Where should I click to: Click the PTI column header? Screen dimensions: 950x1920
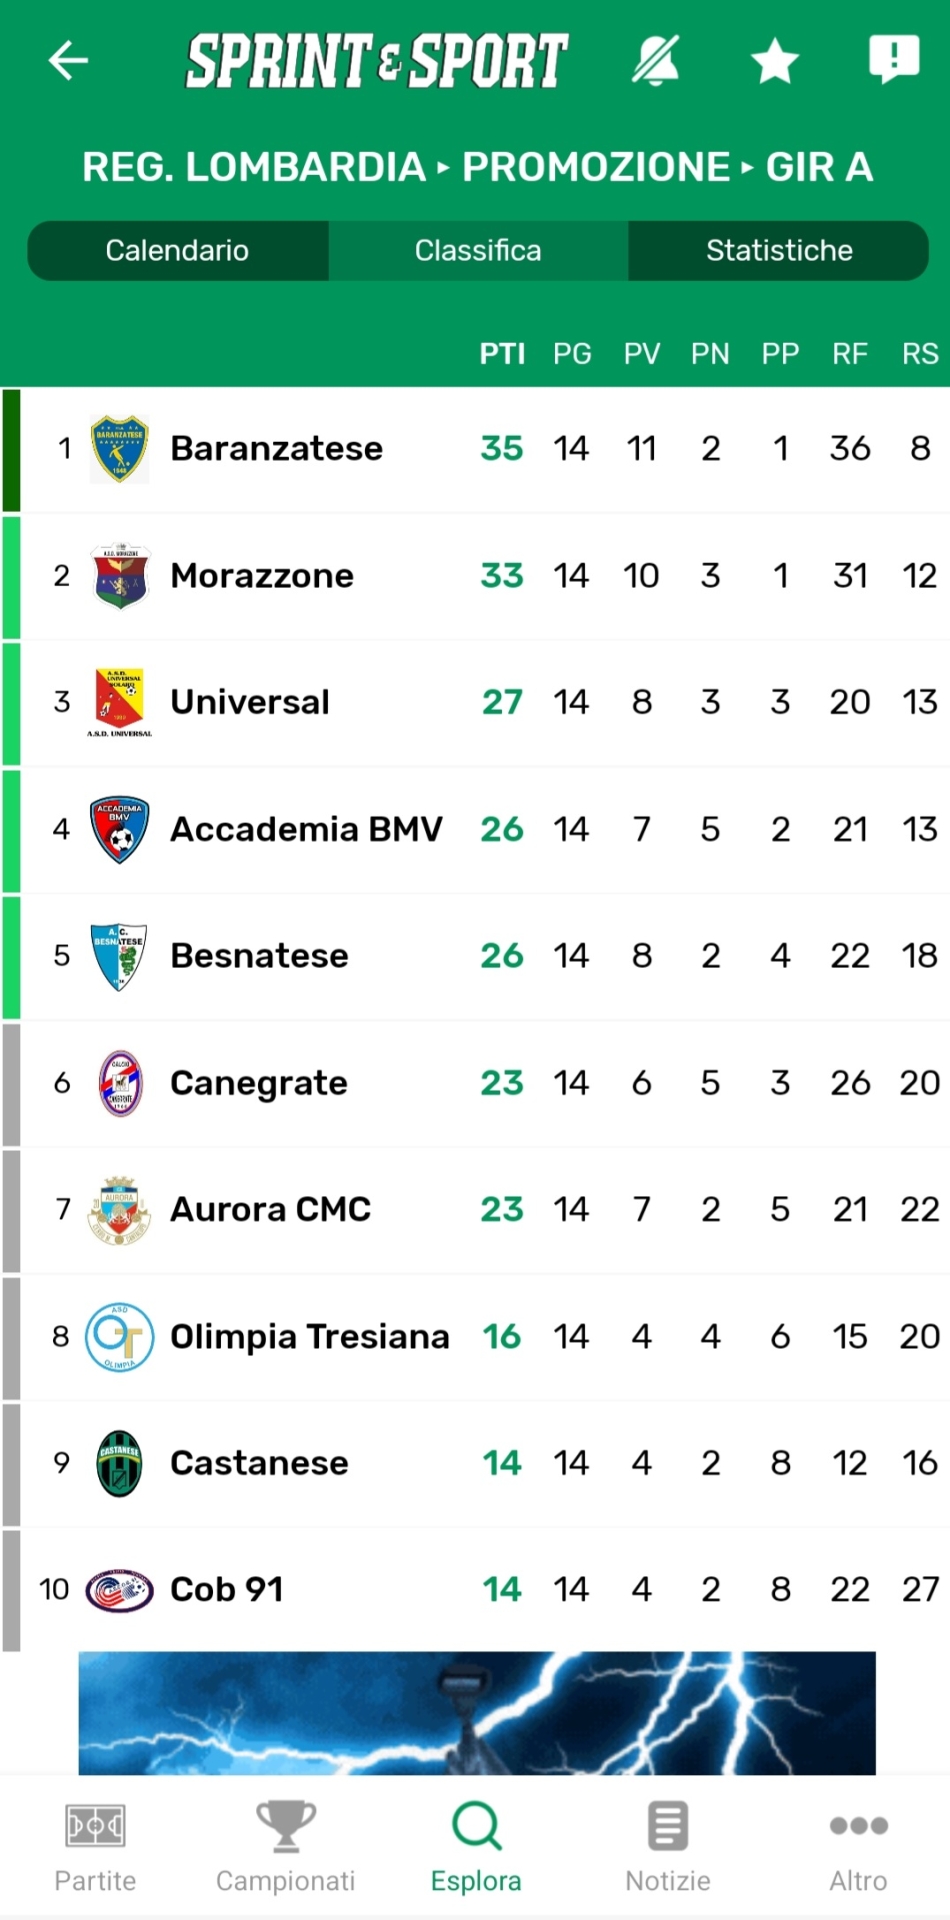(x=502, y=354)
